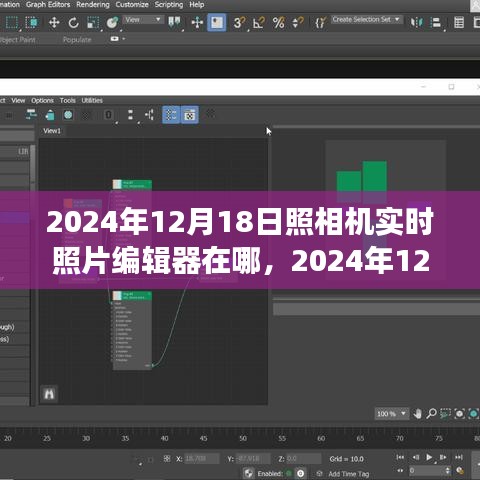Screen dimensions: 480x480
Task: Open the Customize menu
Action: pos(132,5)
